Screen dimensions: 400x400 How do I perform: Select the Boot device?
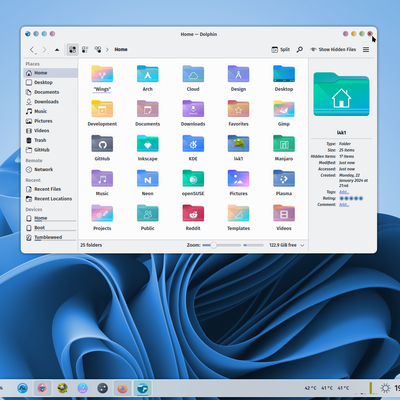pyautogui.click(x=51, y=228)
